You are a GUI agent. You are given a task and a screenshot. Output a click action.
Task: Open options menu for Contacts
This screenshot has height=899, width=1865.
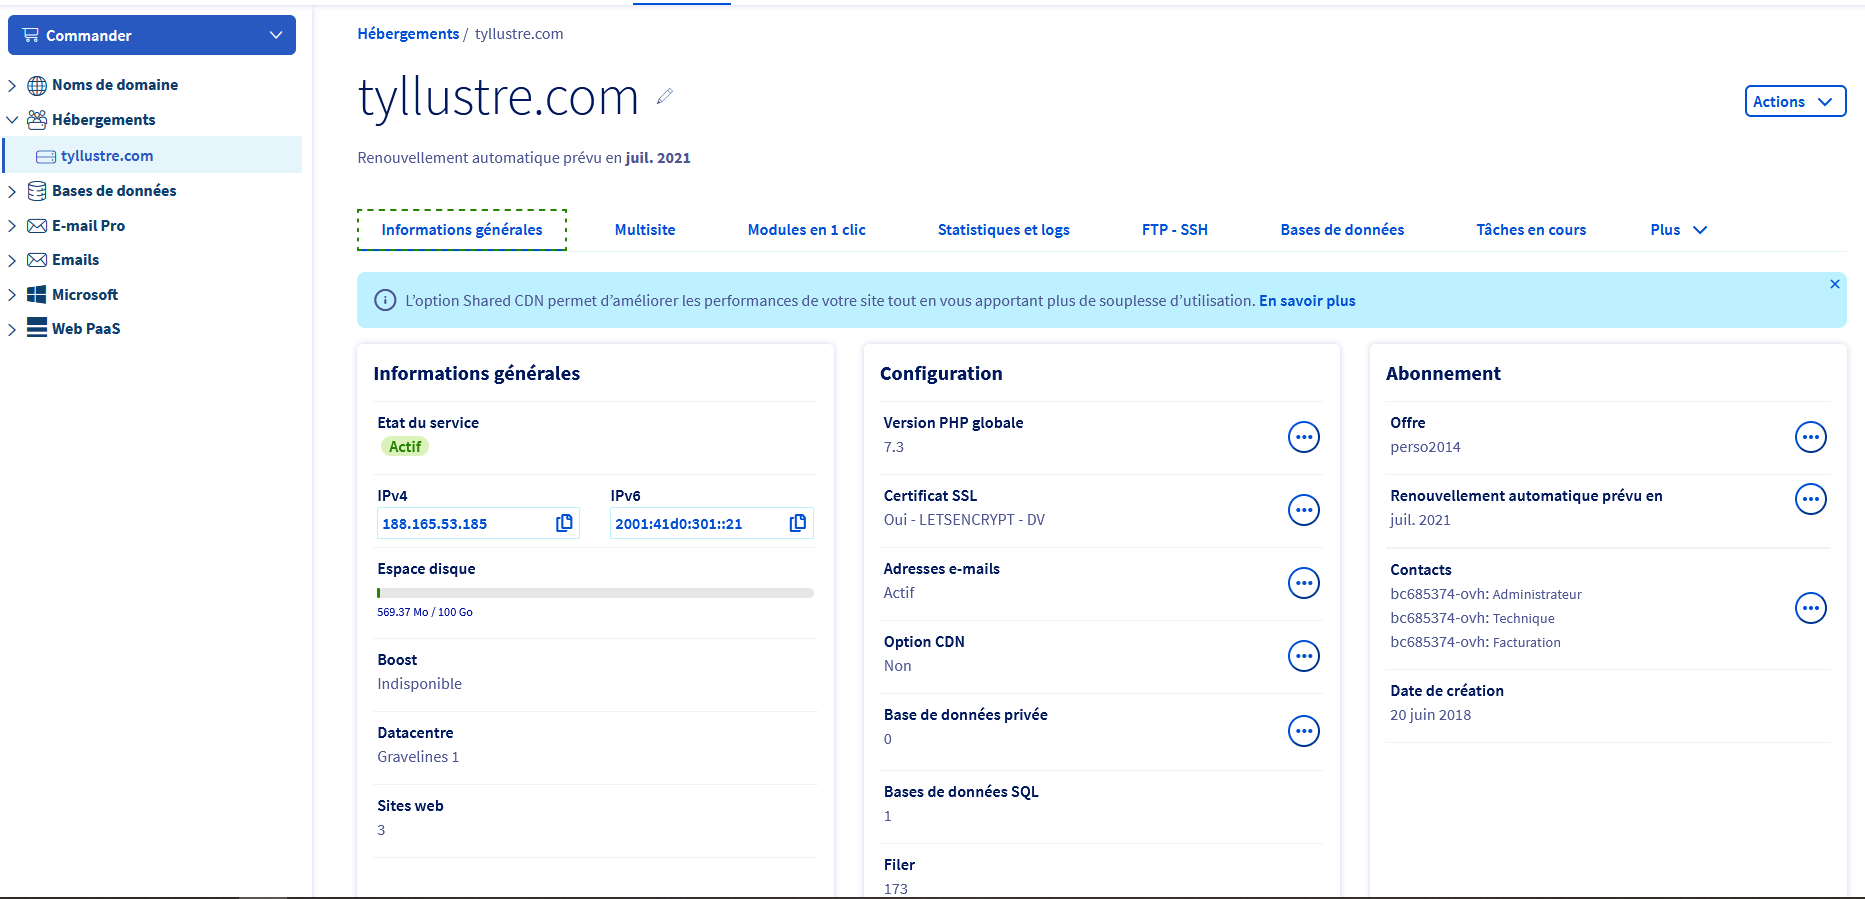1810,608
